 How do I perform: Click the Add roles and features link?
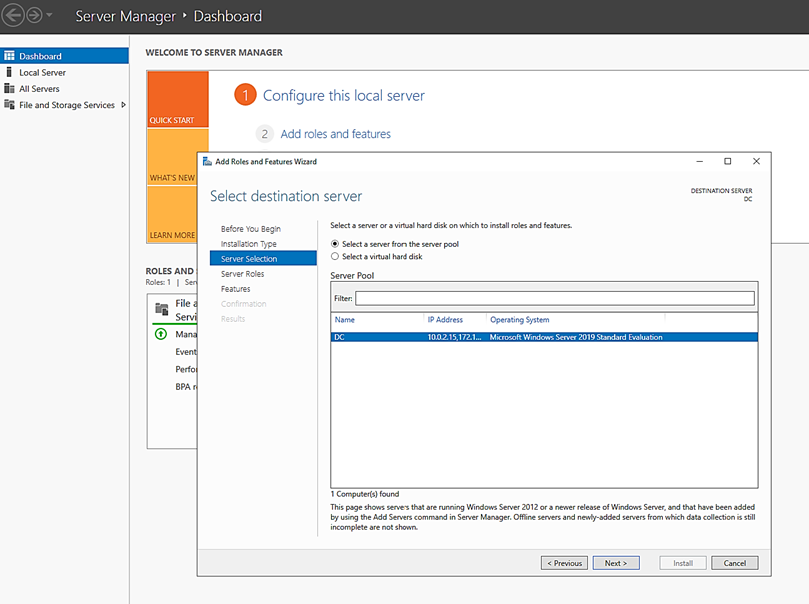335,134
